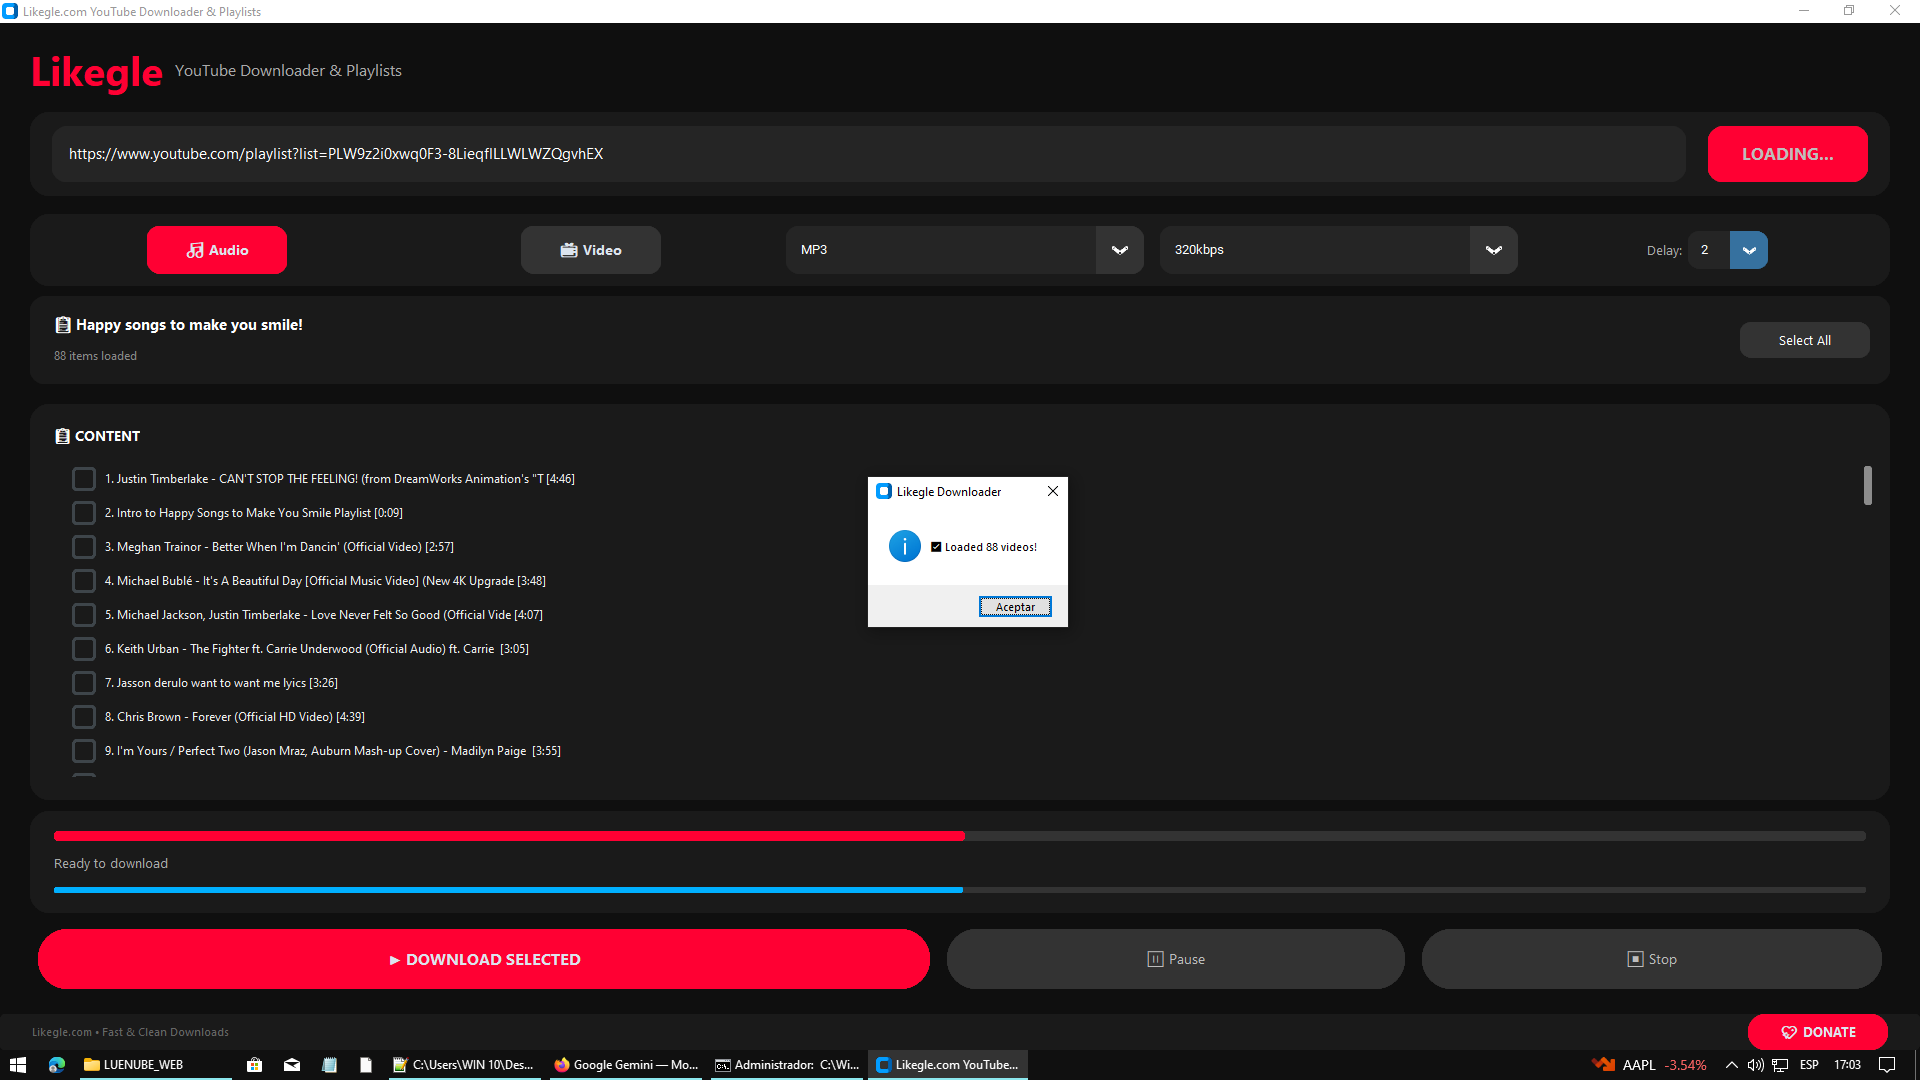Select the Audio download mode icon
Image resolution: width=1928 pixels, height=1080 pixels.
coord(196,250)
